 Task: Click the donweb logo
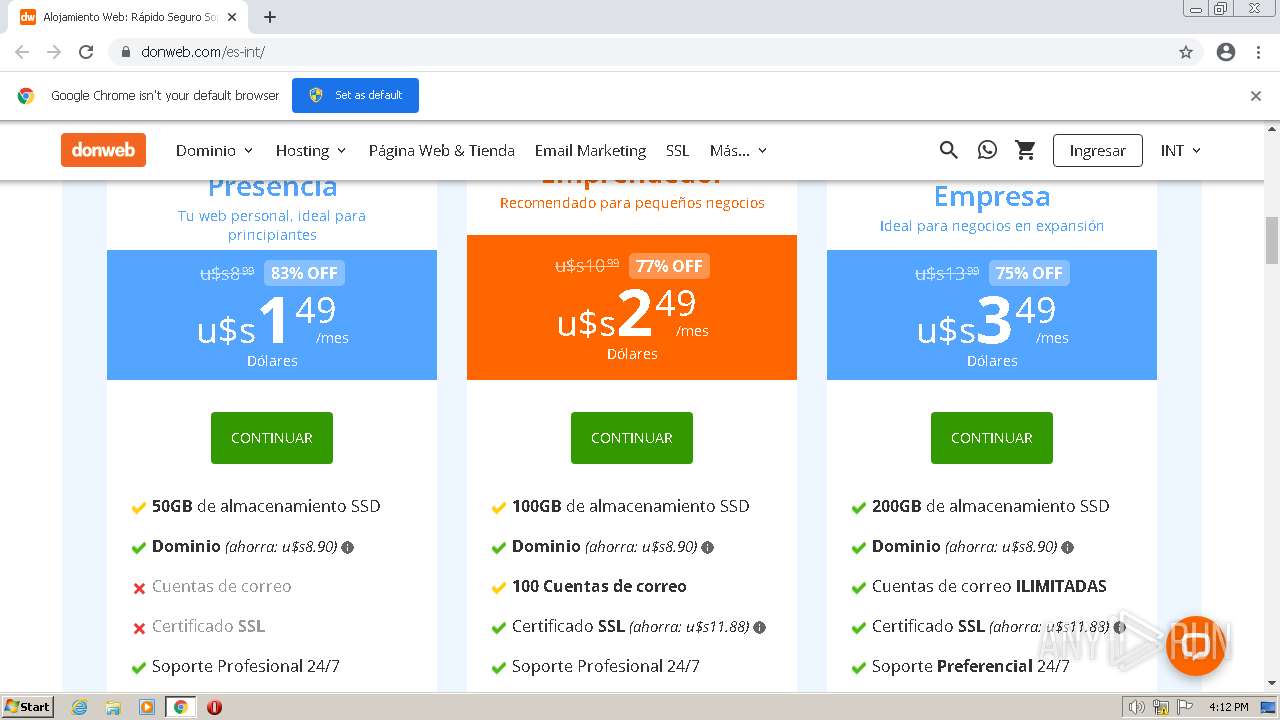[103, 150]
